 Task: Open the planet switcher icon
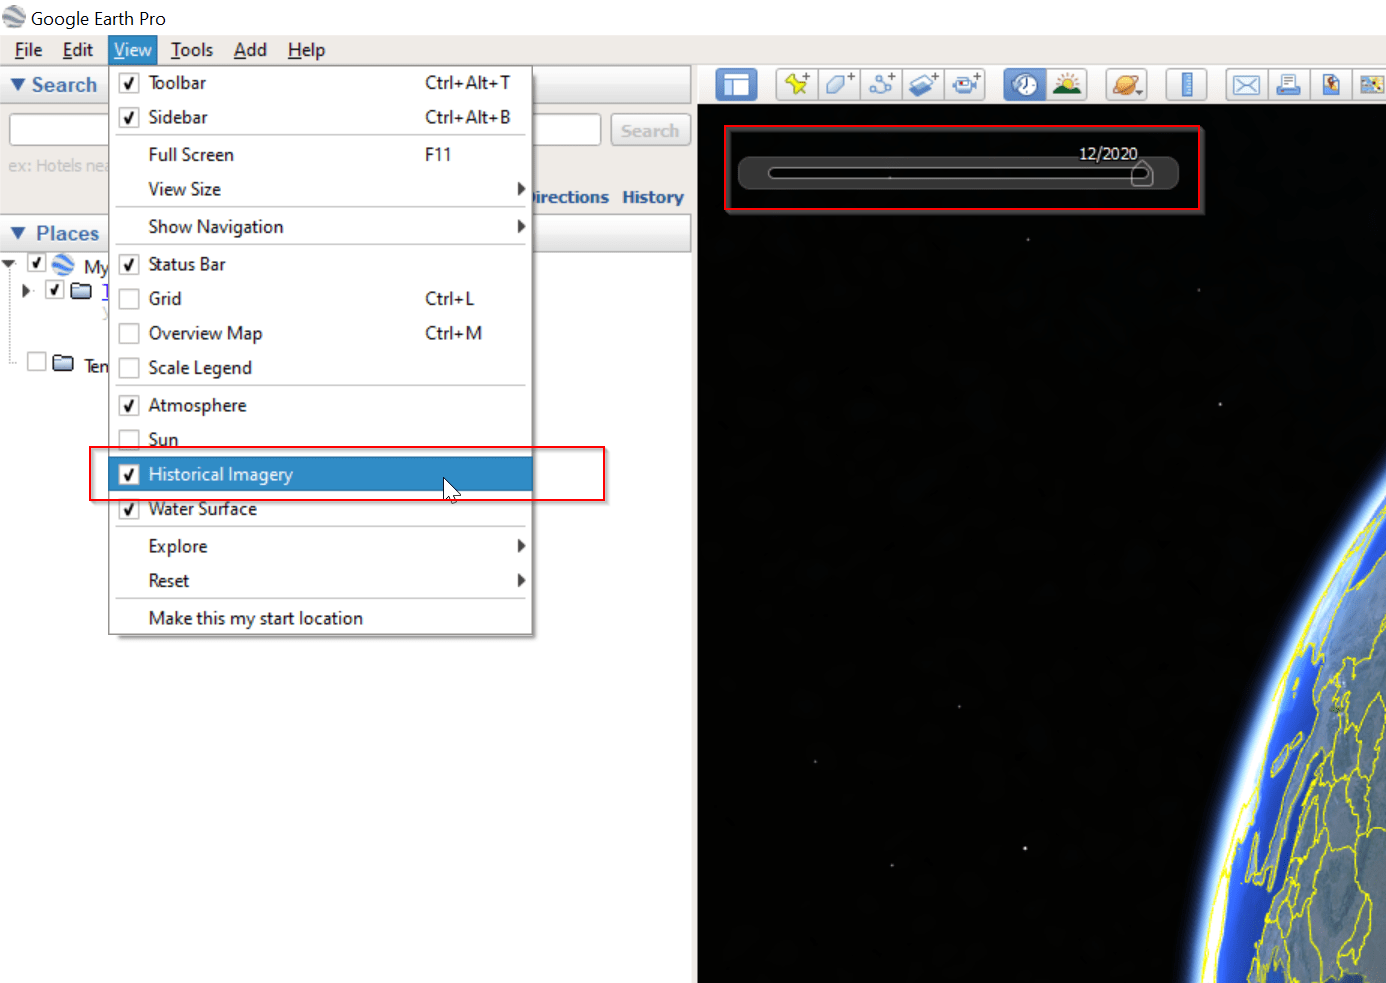[x=1126, y=85]
